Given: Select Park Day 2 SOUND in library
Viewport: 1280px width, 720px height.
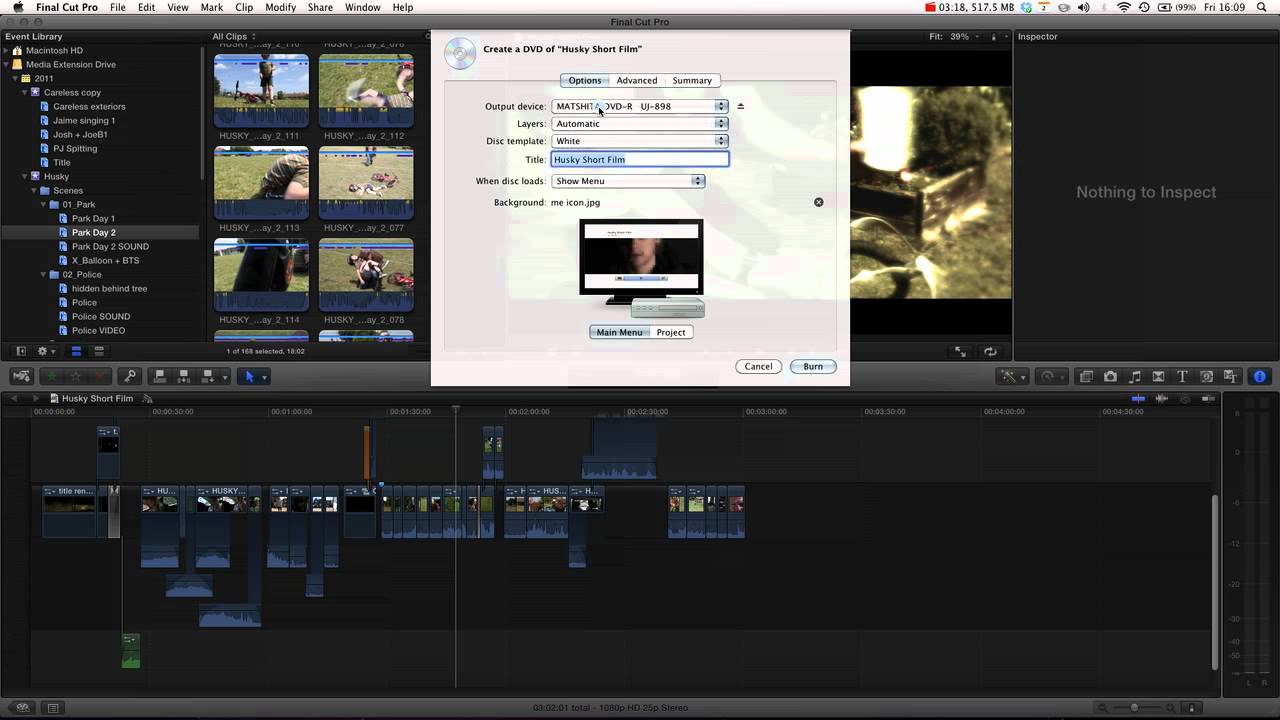Looking at the screenshot, I should click(x=110, y=246).
